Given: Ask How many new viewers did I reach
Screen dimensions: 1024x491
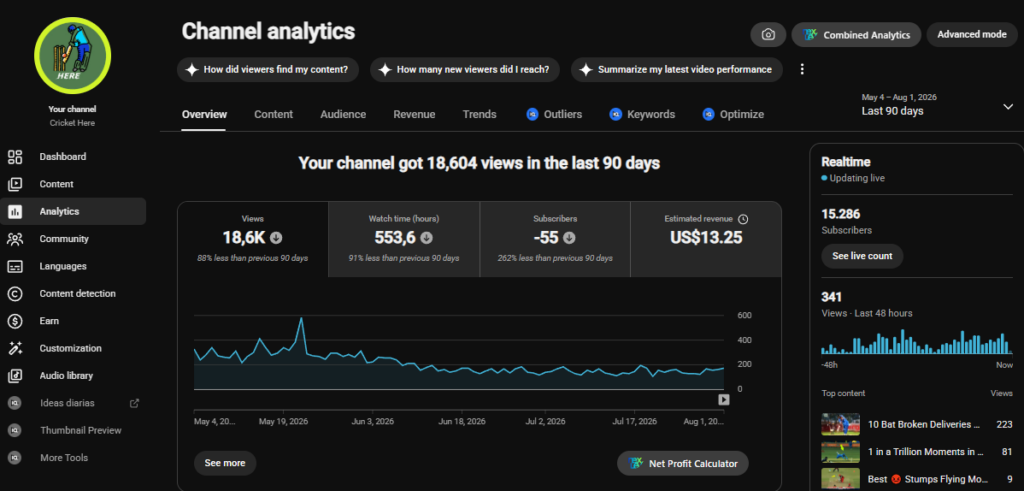Looking at the screenshot, I should [x=464, y=69].
